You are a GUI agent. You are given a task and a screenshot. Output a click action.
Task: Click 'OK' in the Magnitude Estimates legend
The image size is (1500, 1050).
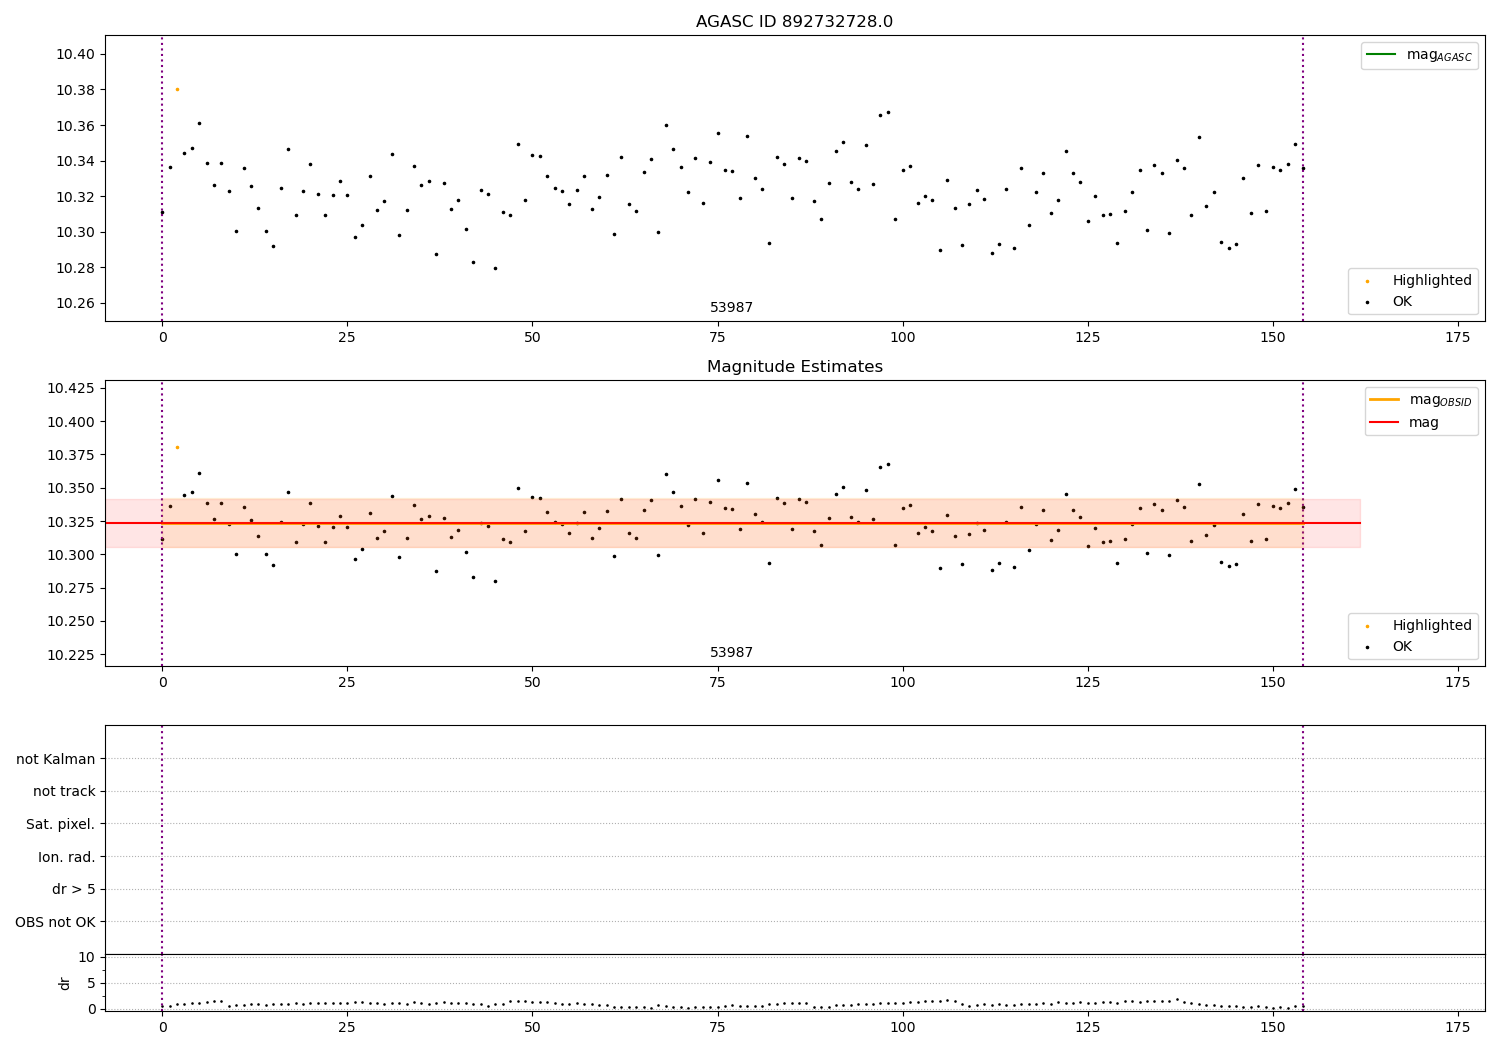1390,647
